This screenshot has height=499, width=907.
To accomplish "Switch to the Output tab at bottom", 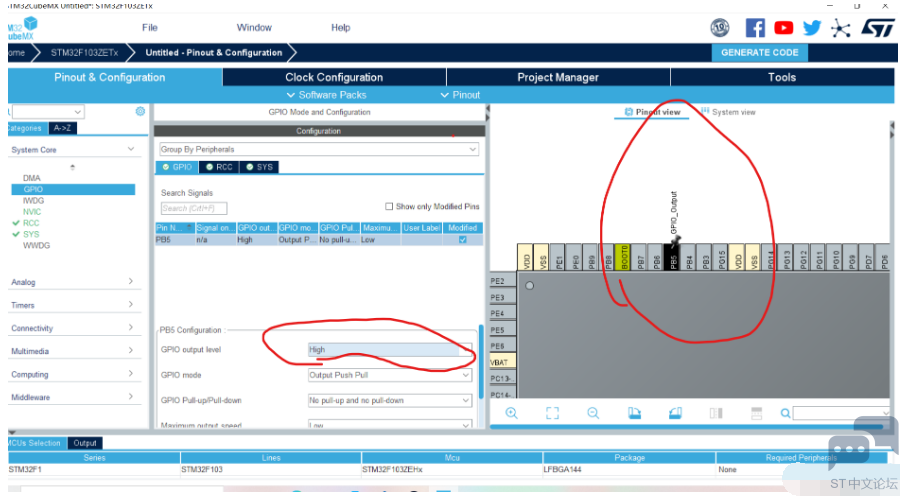I will coord(85,443).
